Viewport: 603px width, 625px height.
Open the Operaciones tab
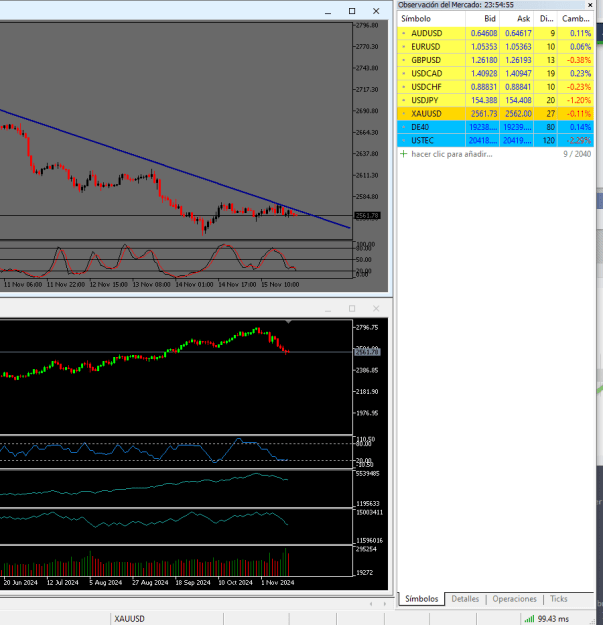(514, 599)
